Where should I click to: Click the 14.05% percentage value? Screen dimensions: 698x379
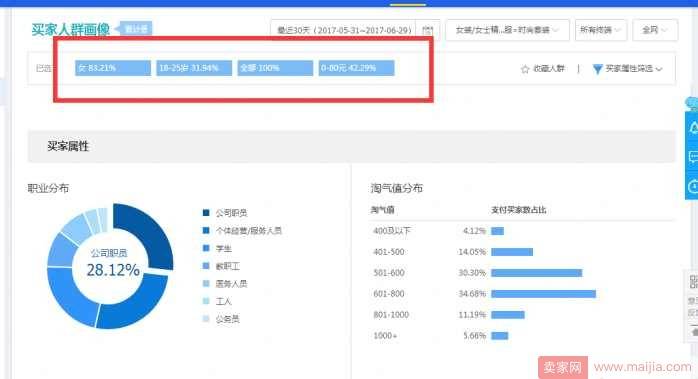pos(472,252)
